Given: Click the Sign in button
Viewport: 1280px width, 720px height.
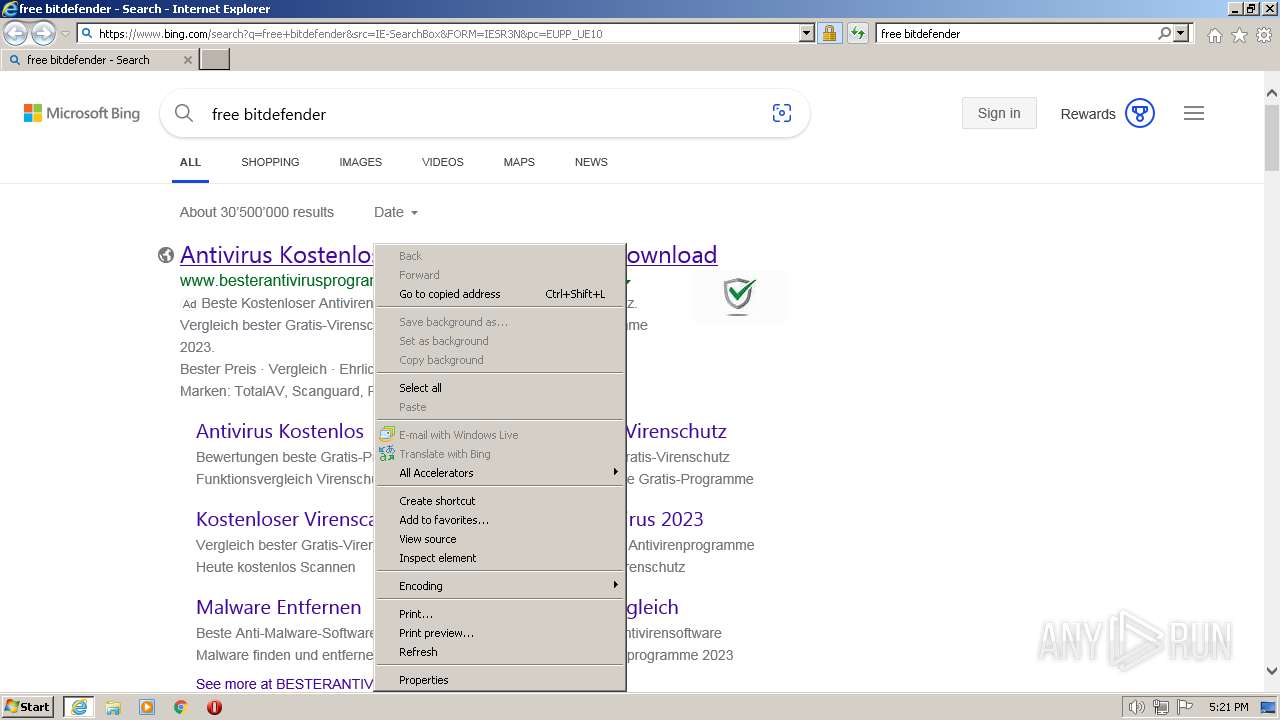Looking at the screenshot, I should click(x=999, y=113).
